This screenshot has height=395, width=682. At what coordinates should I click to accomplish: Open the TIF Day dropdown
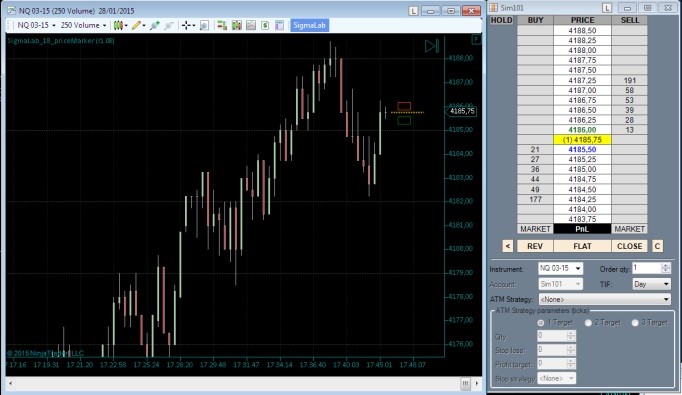[652, 284]
